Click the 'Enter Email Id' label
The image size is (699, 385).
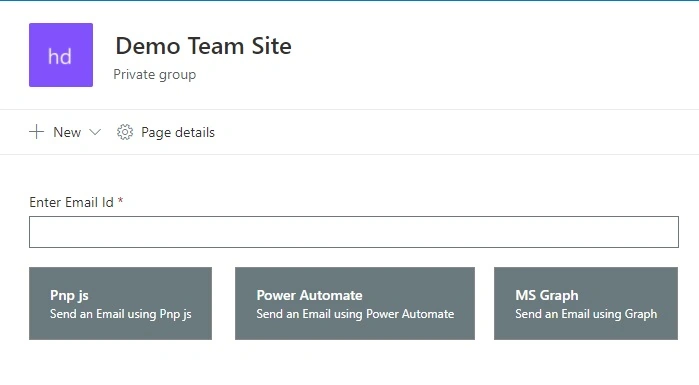coord(71,202)
